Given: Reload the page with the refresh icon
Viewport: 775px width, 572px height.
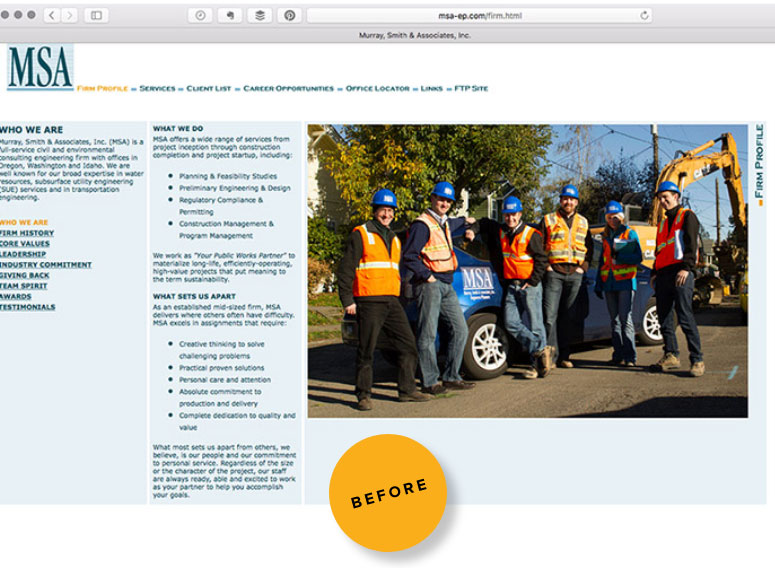Looking at the screenshot, I should [x=644, y=15].
